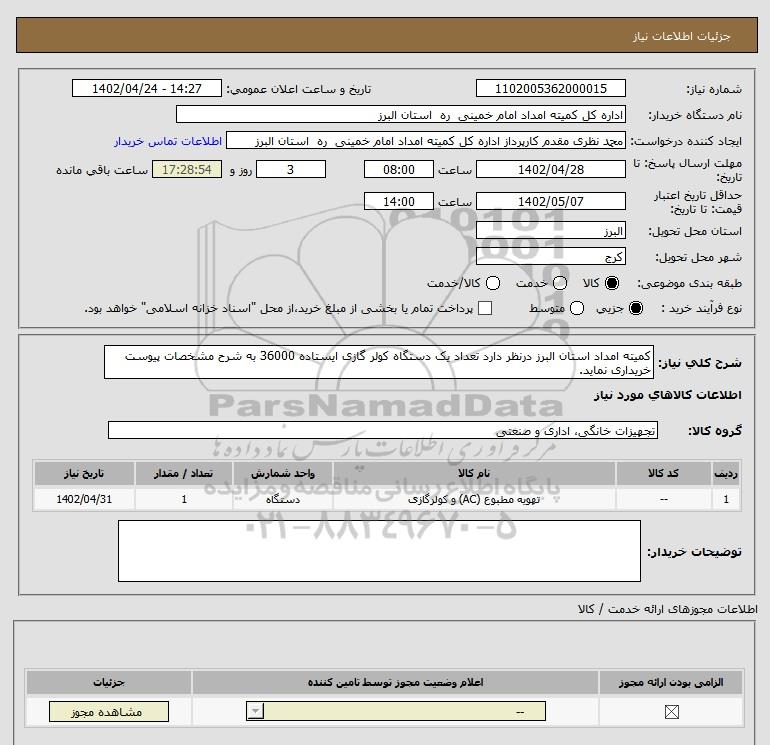Image resolution: width=770 pixels, height=745 pixels.
Task: Click the نام کالا column header
Action: (474, 473)
